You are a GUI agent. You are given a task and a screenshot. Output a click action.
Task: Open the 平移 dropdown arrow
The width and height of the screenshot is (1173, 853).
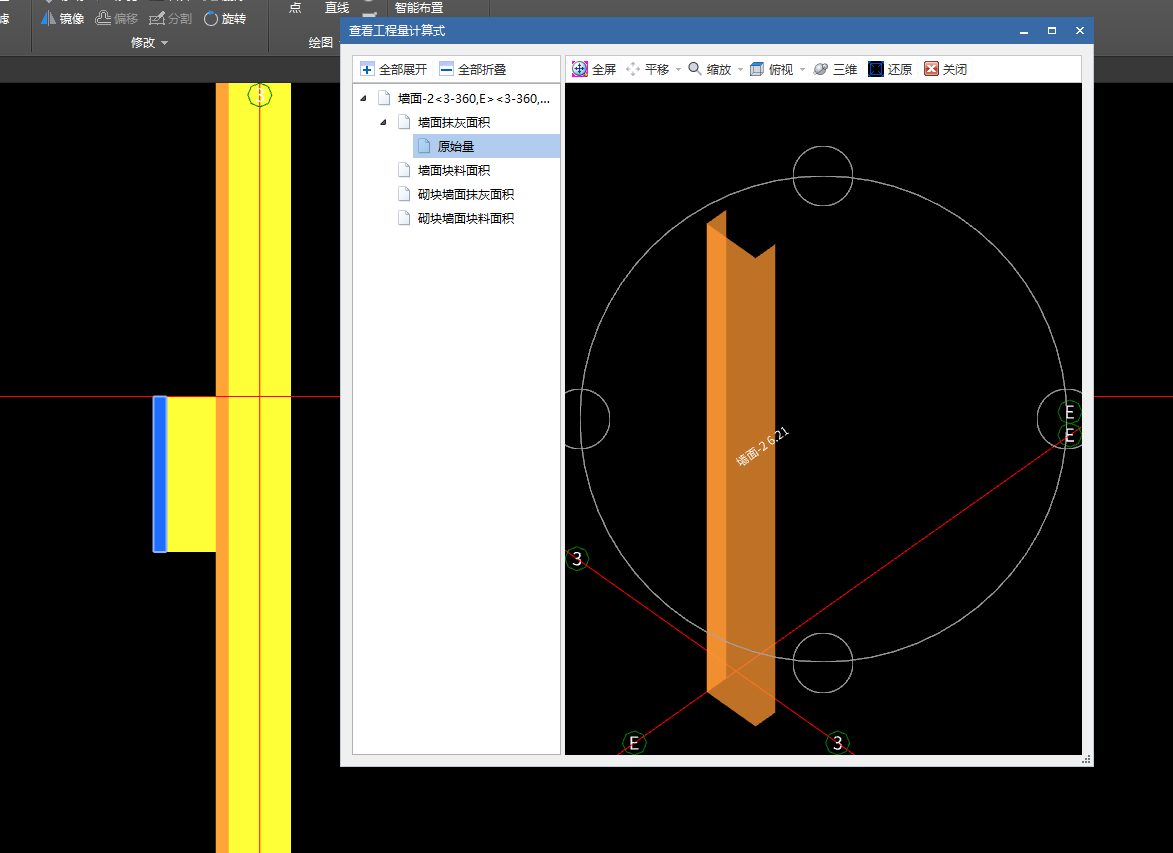(x=679, y=70)
